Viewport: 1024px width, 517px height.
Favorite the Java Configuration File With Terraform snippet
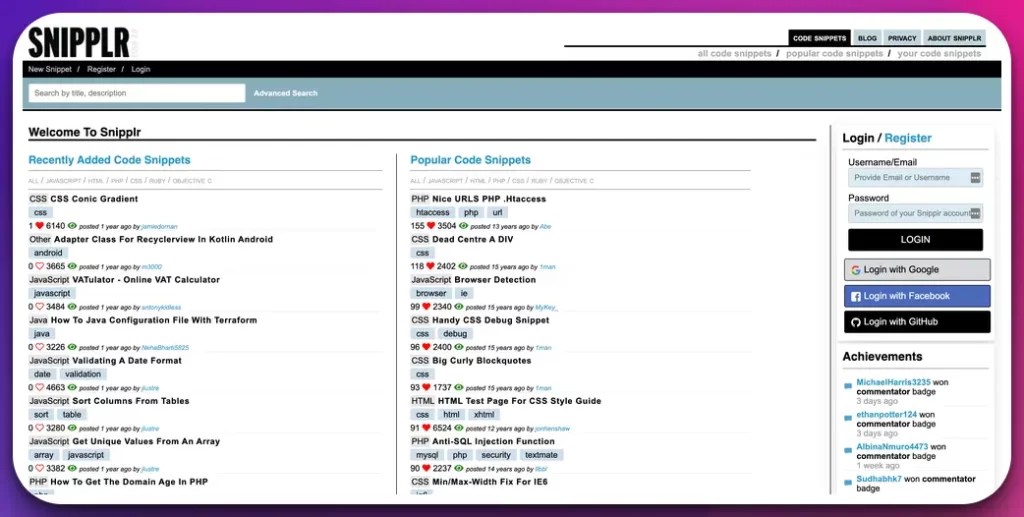pyautogui.click(x=39, y=347)
